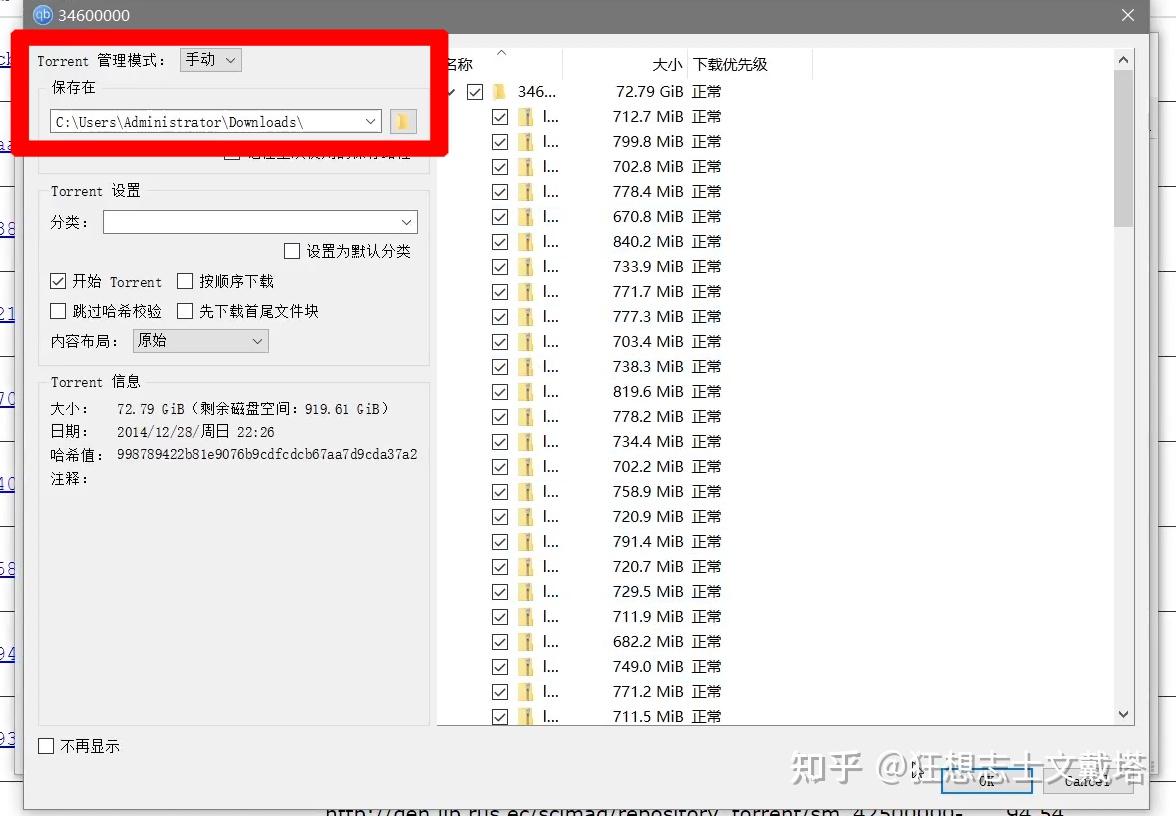Collapse the root 346... folder tree
The width and height of the screenshot is (1176, 816).
(452, 92)
